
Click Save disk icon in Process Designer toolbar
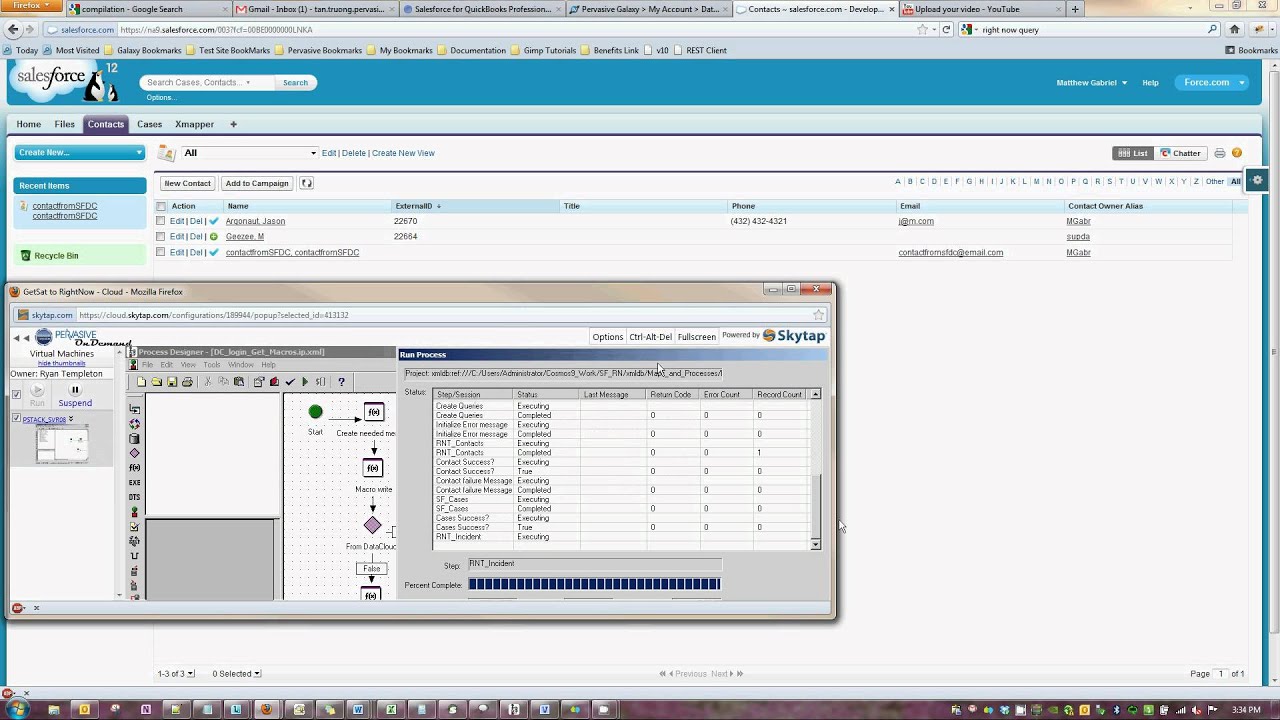[171, 382]
